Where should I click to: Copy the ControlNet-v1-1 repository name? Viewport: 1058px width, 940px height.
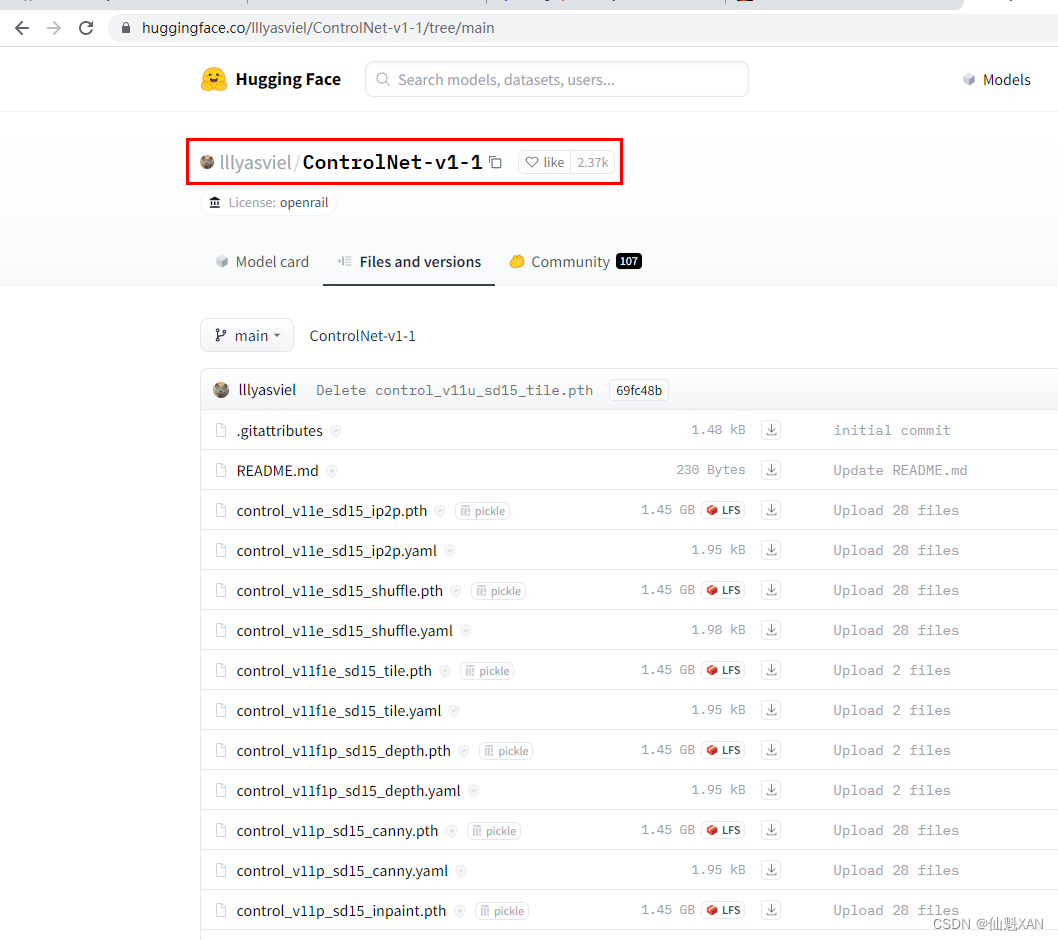tap(495, 162)
